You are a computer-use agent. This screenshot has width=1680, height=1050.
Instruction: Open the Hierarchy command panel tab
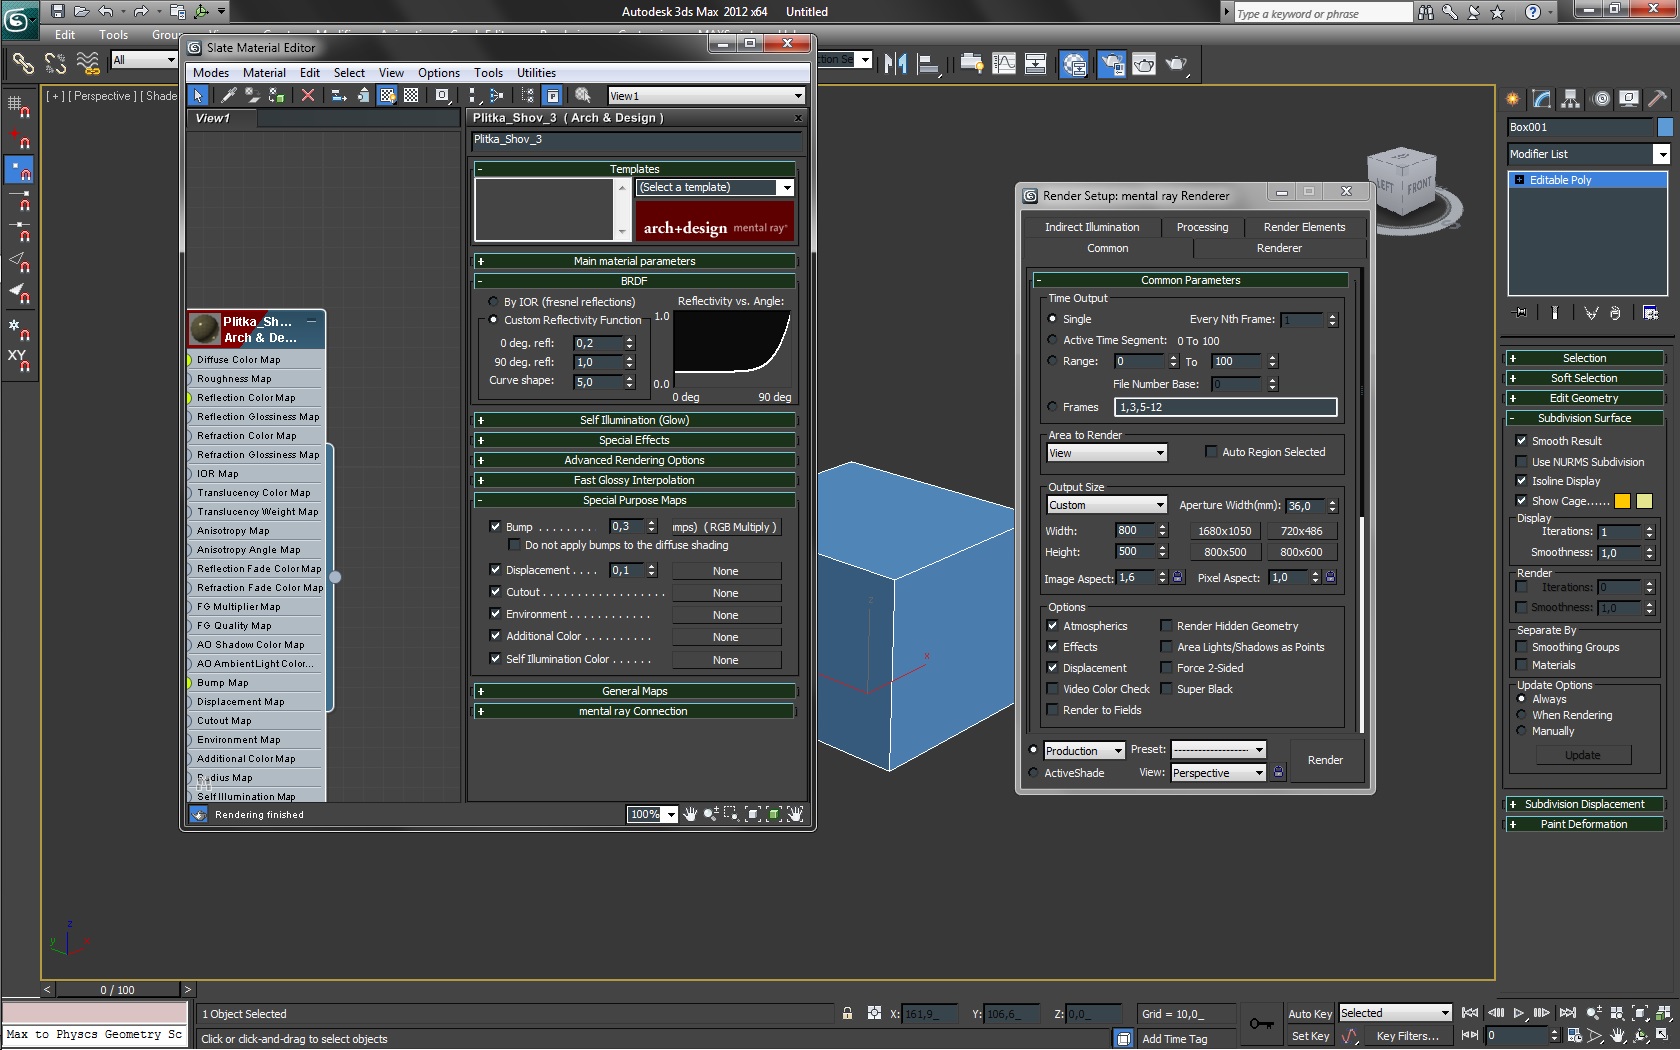click(1571, 99)
